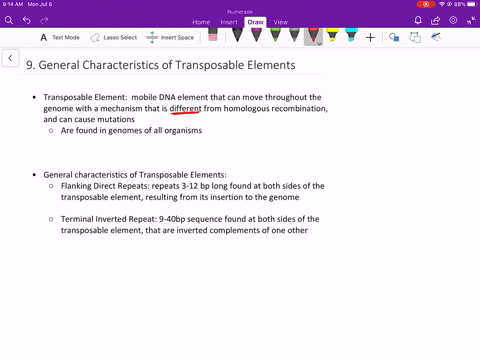Tap the battery indicator in status bar
Screen dimensions: 480x360
coord(472,4)
